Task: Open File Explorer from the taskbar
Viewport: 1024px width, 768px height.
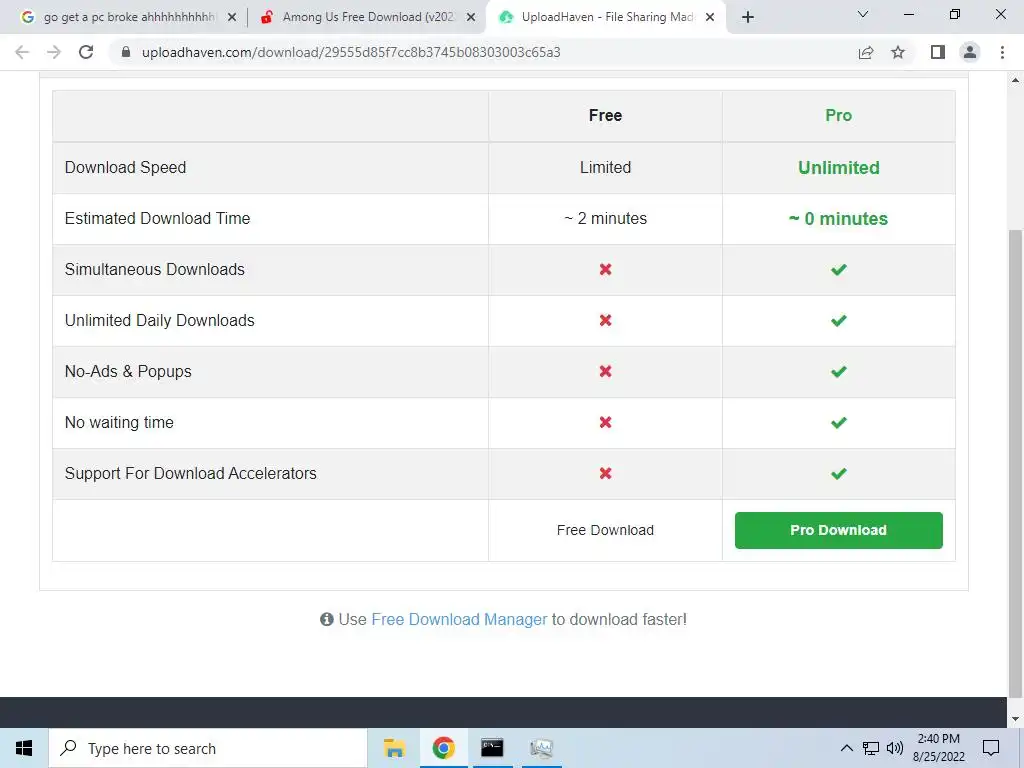Action: coord(394,748)
